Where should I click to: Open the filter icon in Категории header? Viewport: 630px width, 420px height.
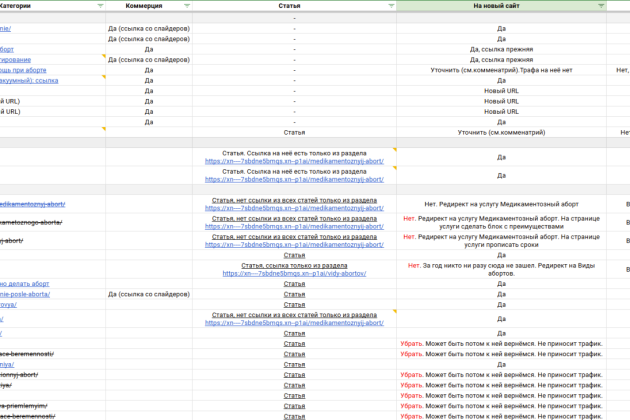pos(100,6)
